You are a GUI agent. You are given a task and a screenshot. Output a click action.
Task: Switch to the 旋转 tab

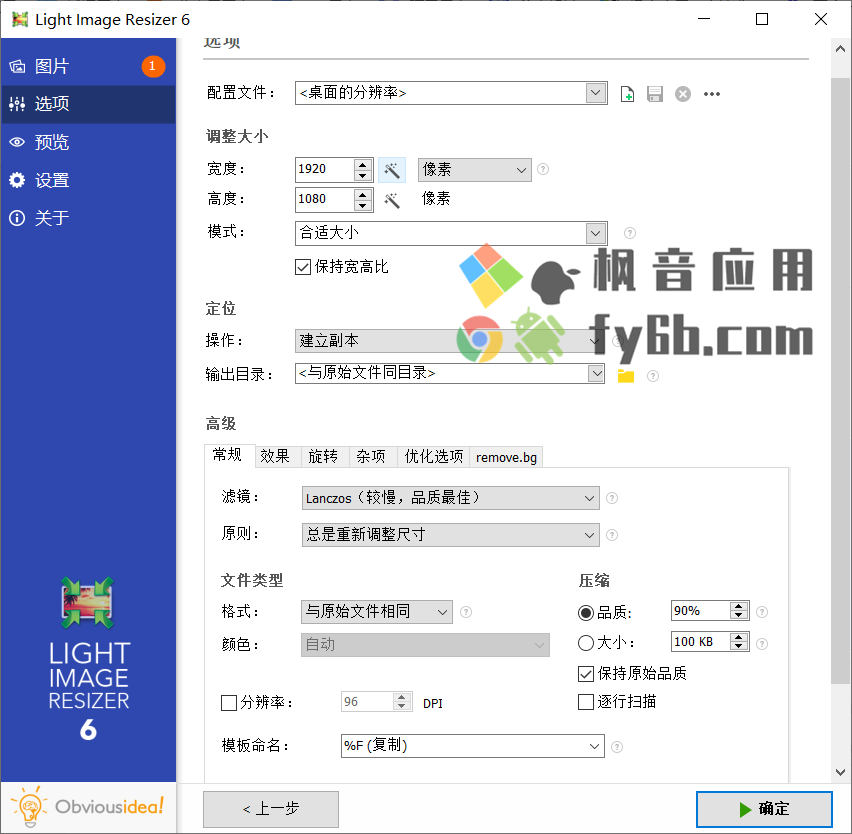[323, 457]
